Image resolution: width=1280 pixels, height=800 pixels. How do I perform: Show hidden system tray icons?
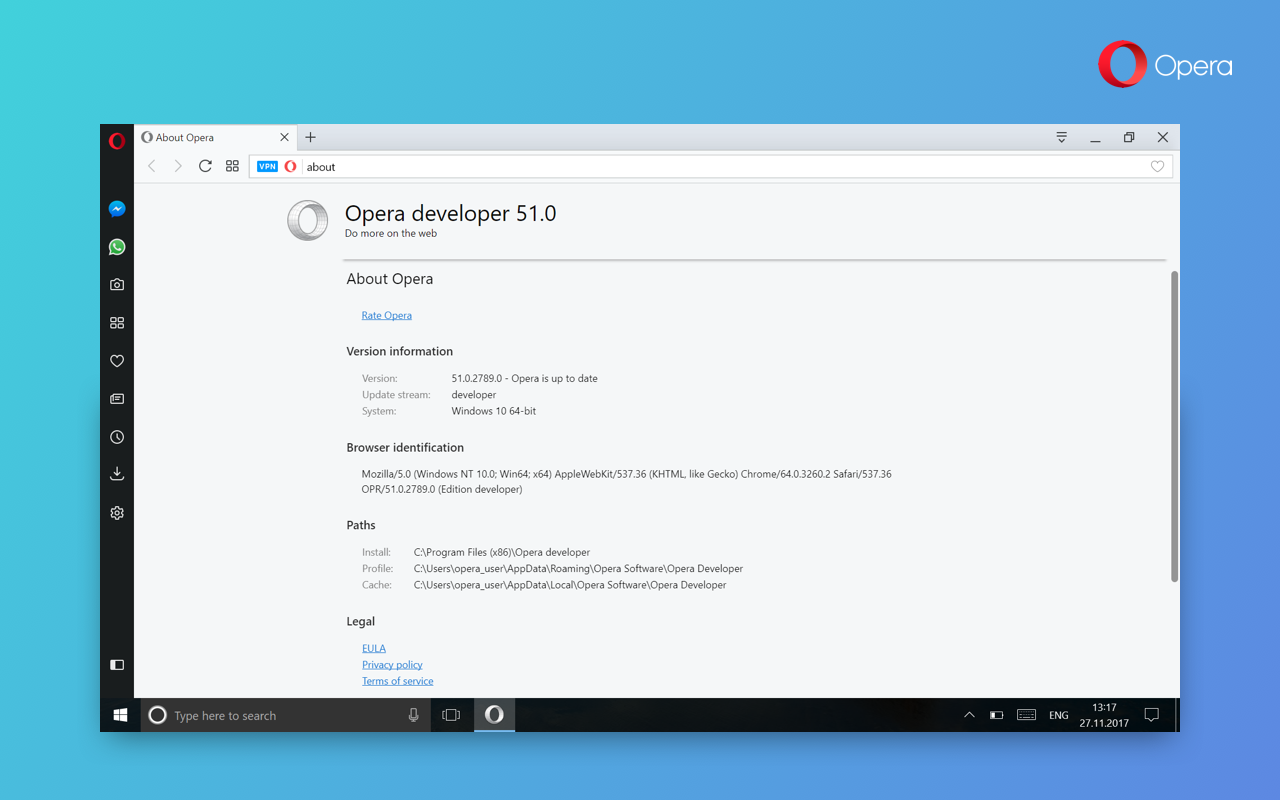coord(968,715)
